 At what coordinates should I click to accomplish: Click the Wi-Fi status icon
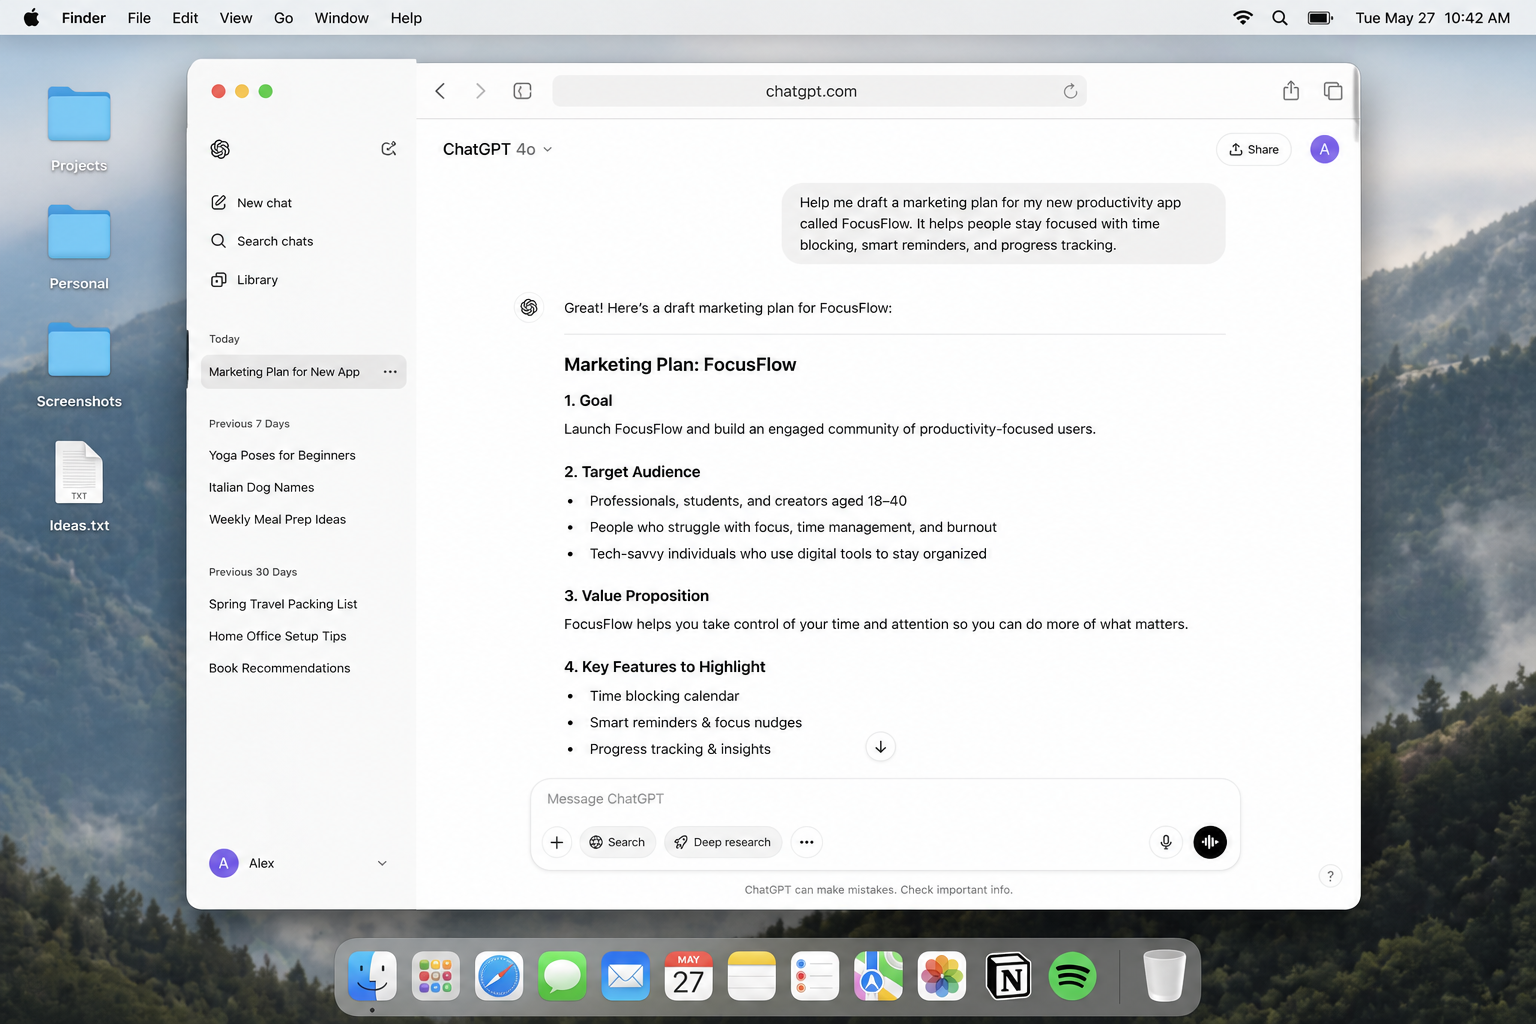click(1243, 18)
